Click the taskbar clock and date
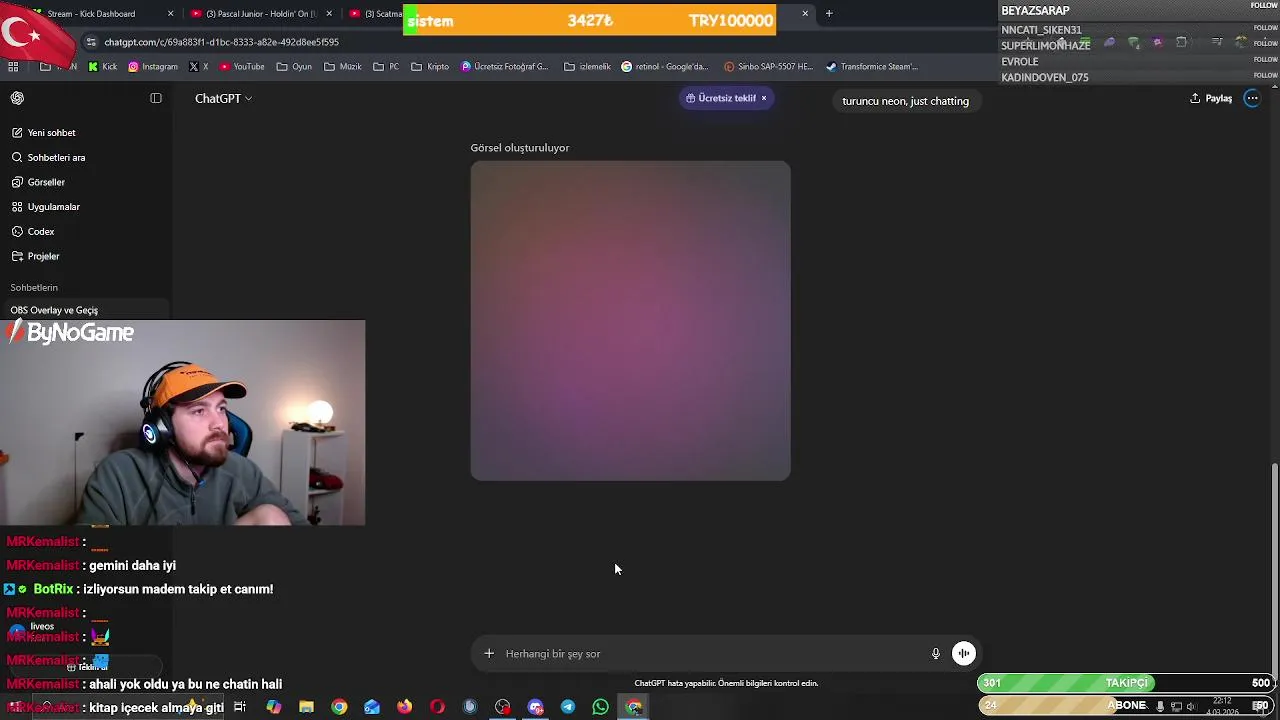This screenshot has width=1280, height=720. coord(1222,706)
